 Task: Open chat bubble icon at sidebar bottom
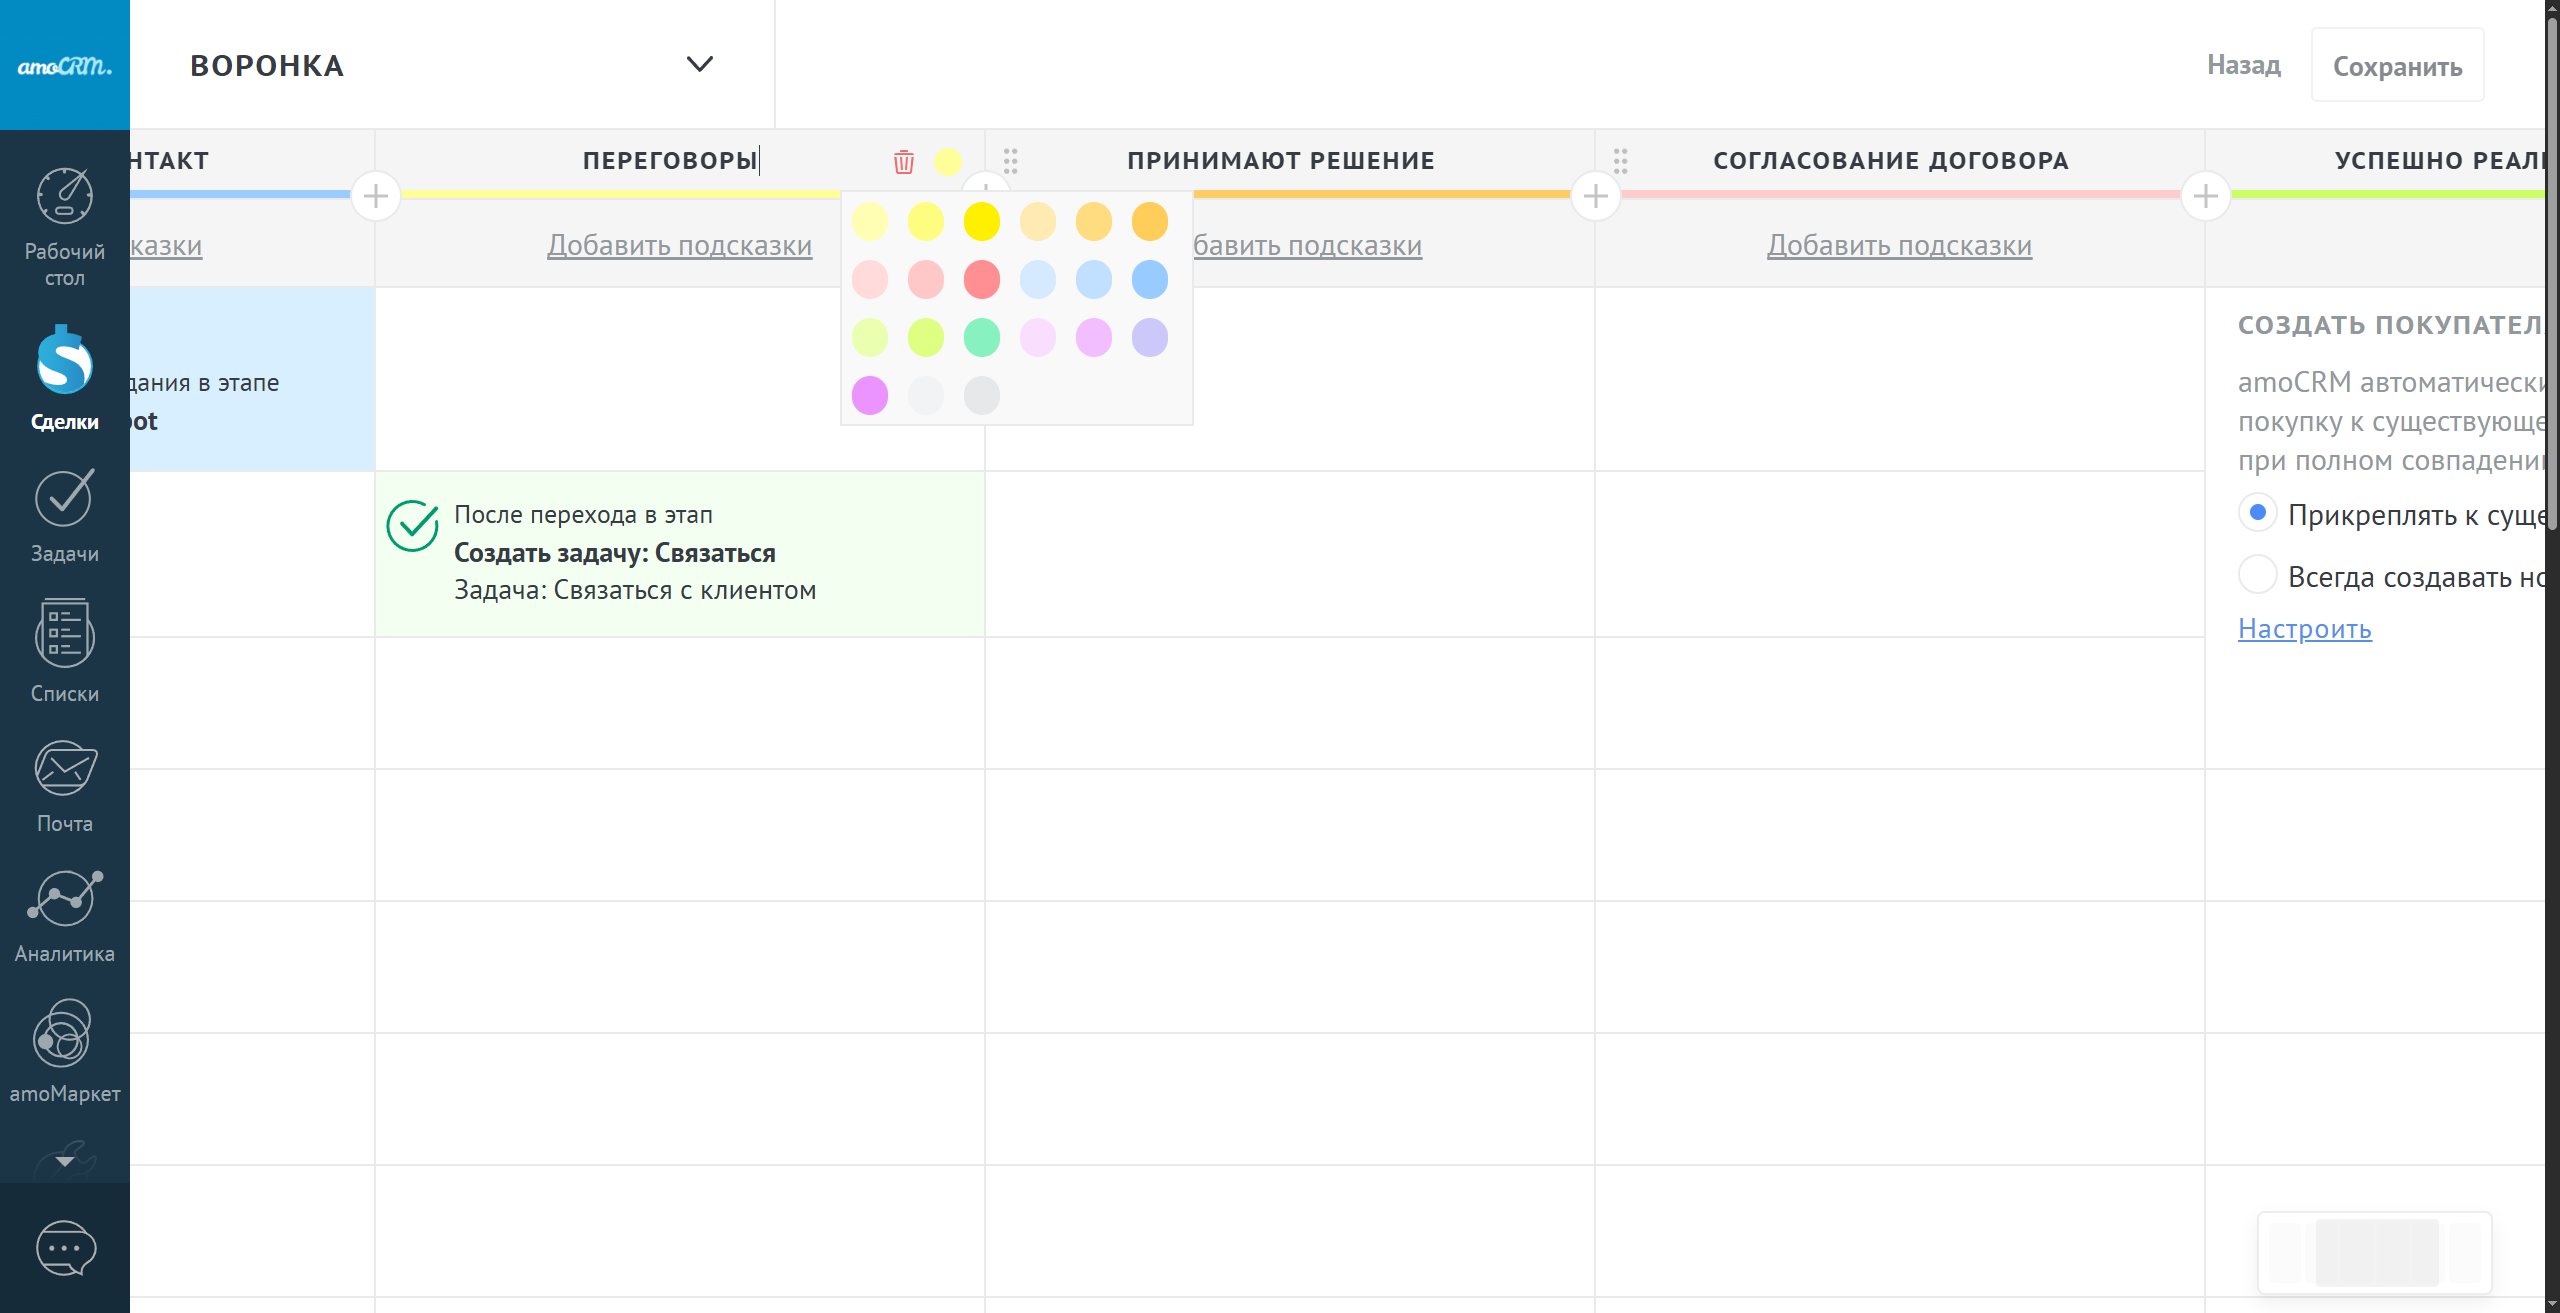[x=65, y=1248]
